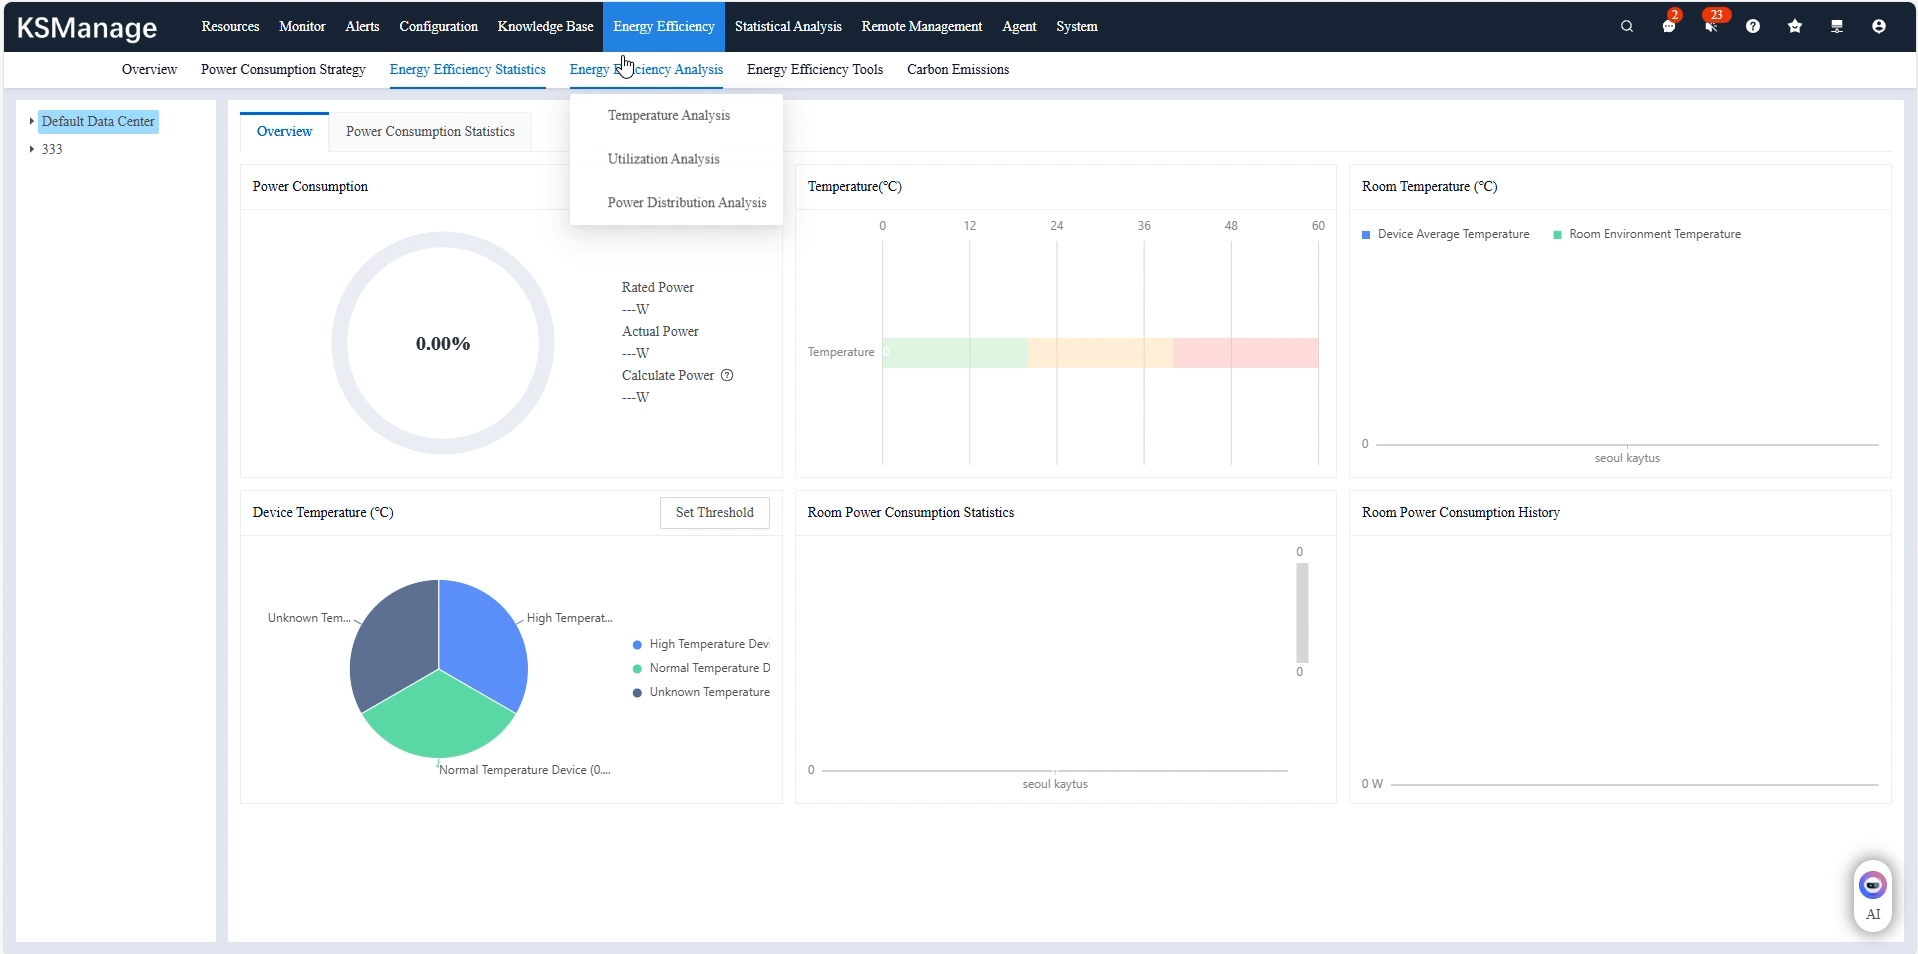Click the Set Threshold button
The height and width of the screenshot is (954, 1918).
point(714,513)
